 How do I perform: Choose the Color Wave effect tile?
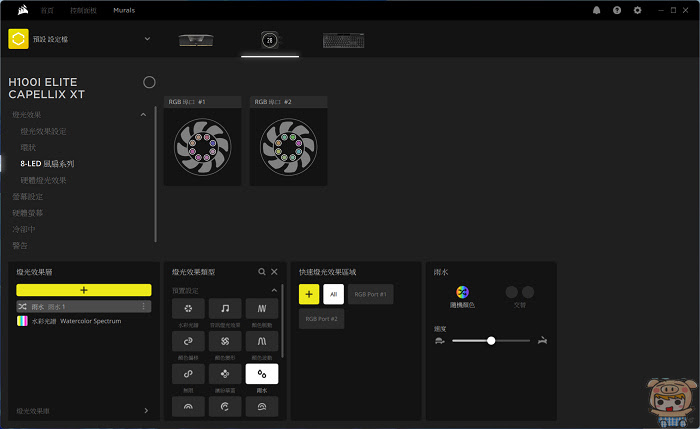tap(262, 341)
